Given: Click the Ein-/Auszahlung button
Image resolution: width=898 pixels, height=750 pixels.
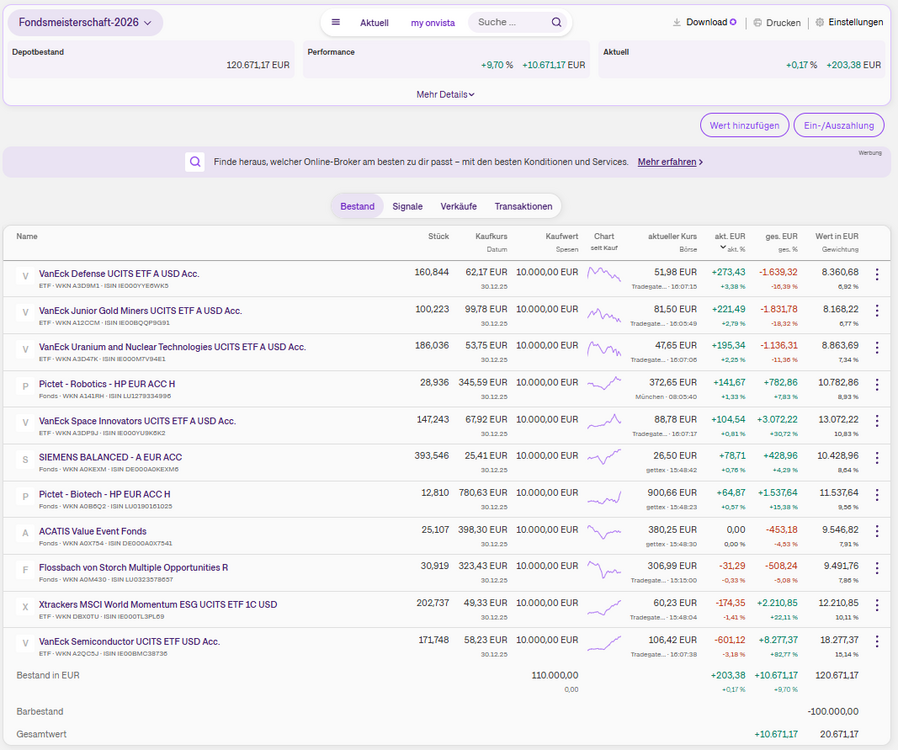Looking at the screenshot, I should coord(839,125).
